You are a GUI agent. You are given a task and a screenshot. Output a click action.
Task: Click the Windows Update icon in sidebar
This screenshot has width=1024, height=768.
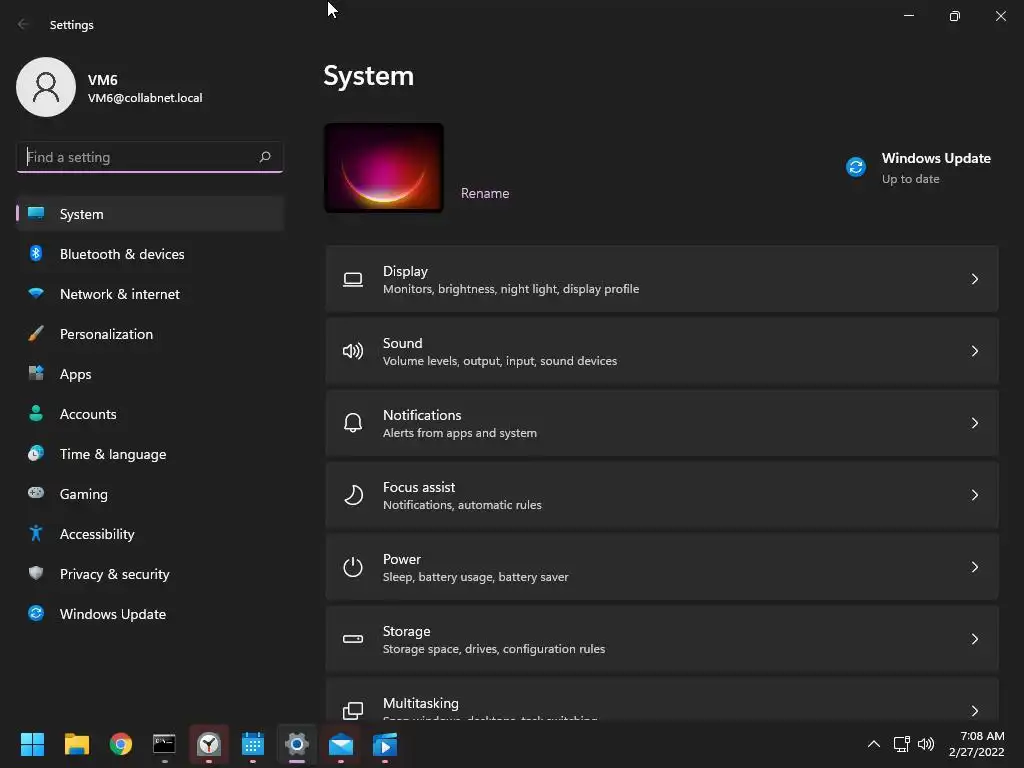coord(36,613)
